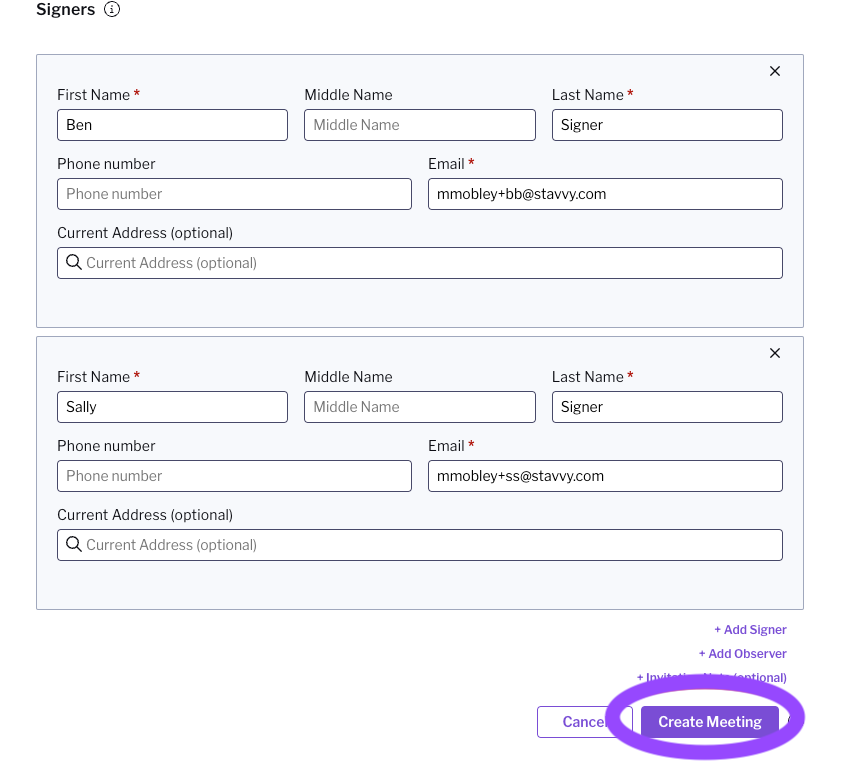Click the Create Meeting button
Image resolution: width=857 pixels, height=770 pixels.
[709, 722]
